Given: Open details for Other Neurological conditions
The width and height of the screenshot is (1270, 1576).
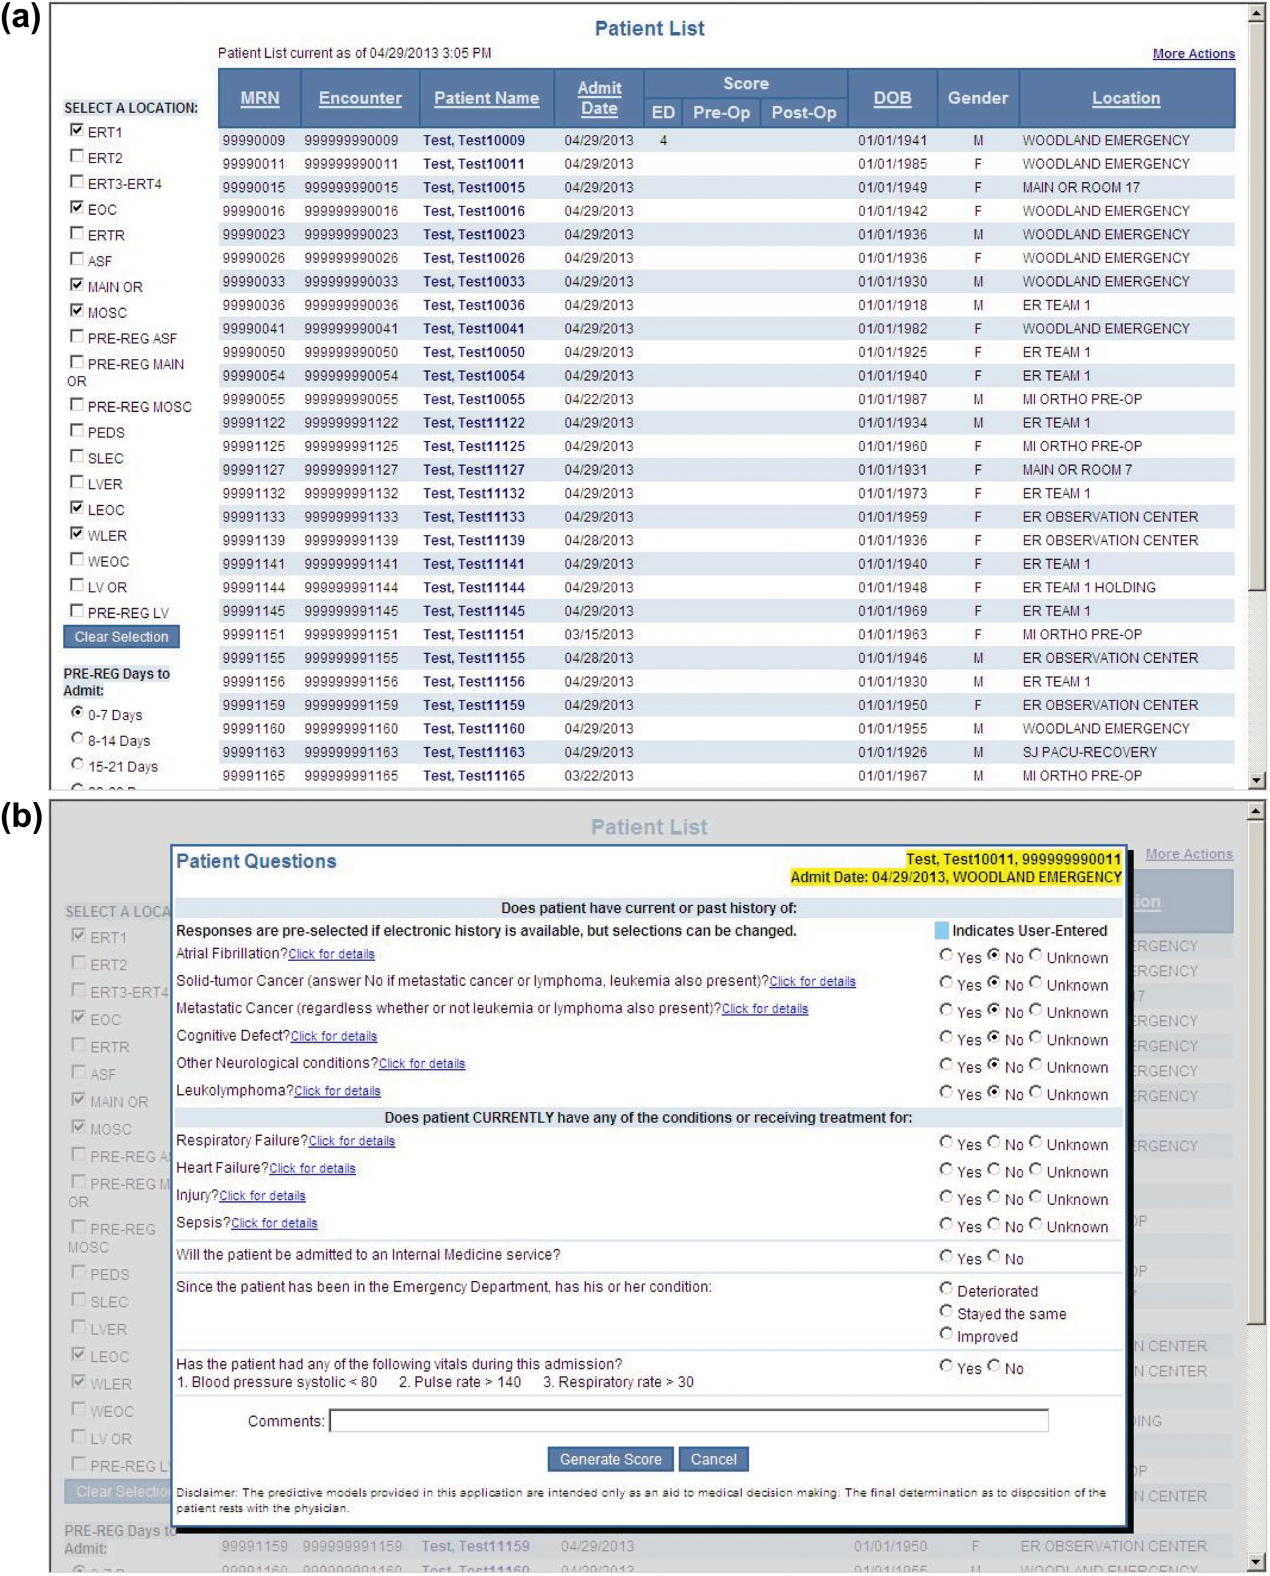Looking at the screenshot, I should tap(422, 1064).
